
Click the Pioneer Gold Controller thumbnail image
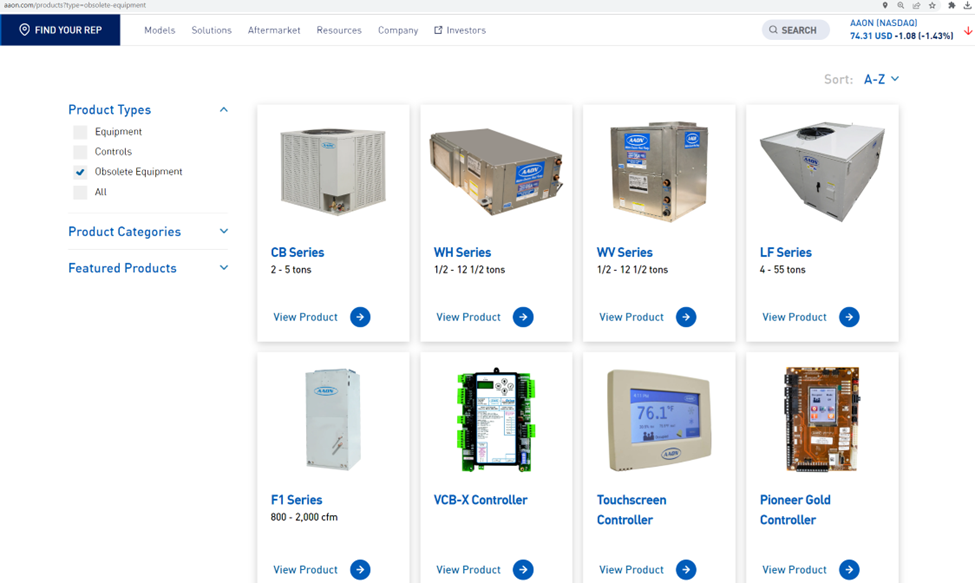tap(822, 419)
